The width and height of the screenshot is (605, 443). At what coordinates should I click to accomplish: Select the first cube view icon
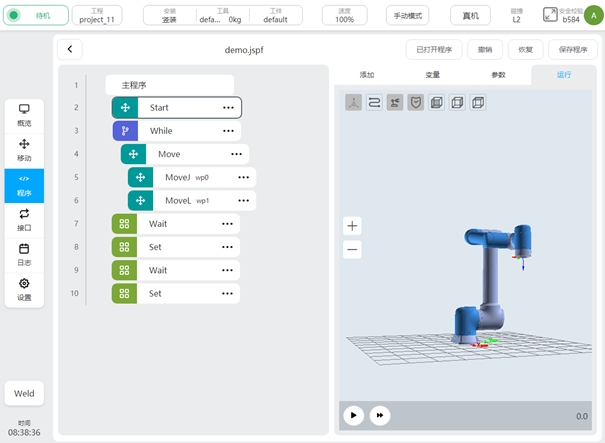tap(436, 102)
